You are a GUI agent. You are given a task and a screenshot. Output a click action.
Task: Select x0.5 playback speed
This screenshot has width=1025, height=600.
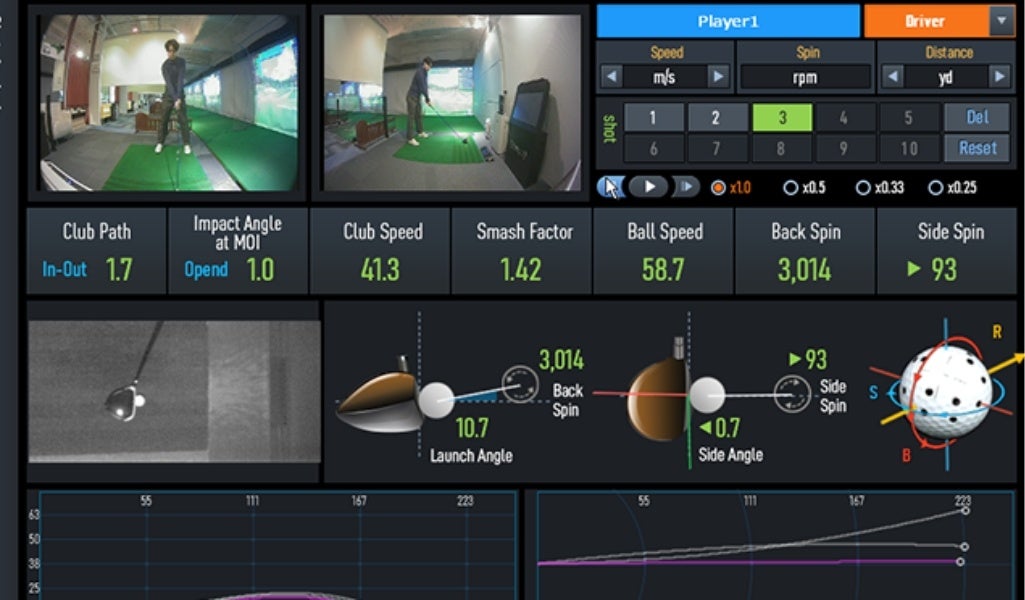coord(805,188)
